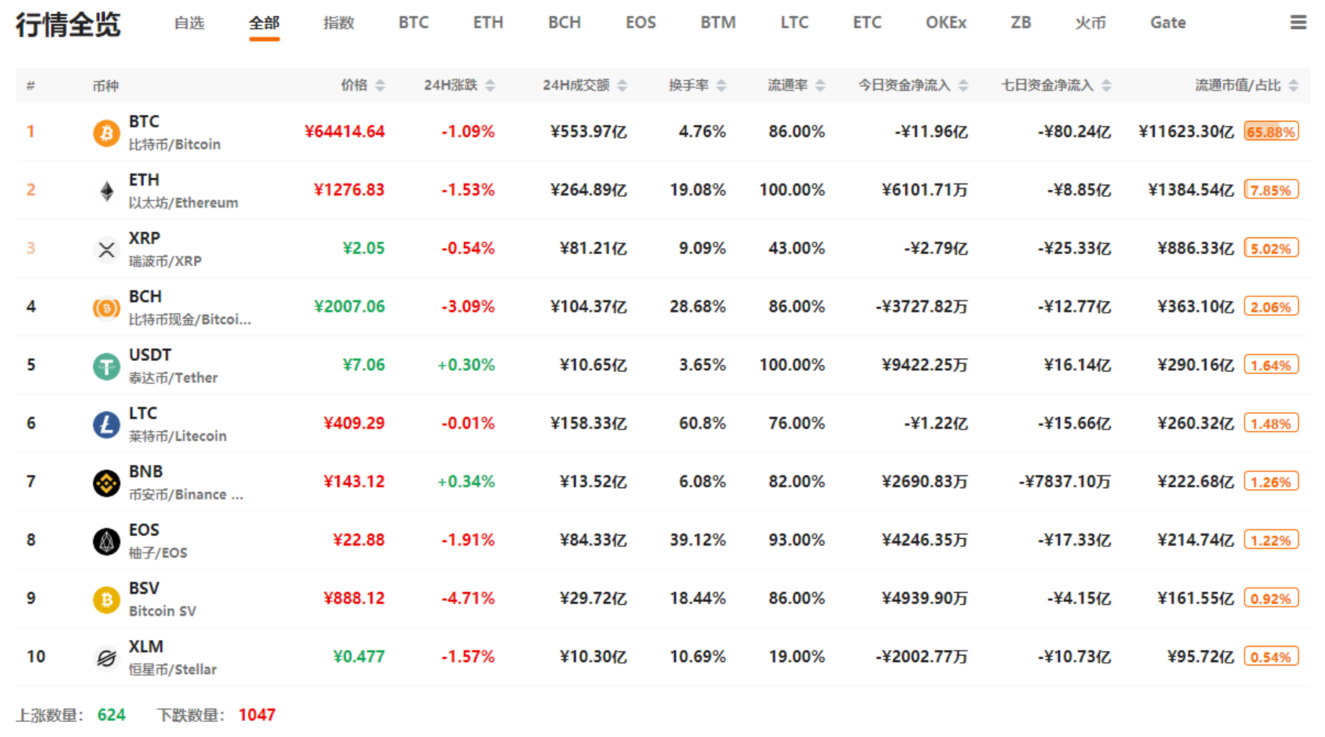Sort by 24H涨跌 column arrows
Image resolution: width=1325 pixels, height=737 pixels.
490,86
